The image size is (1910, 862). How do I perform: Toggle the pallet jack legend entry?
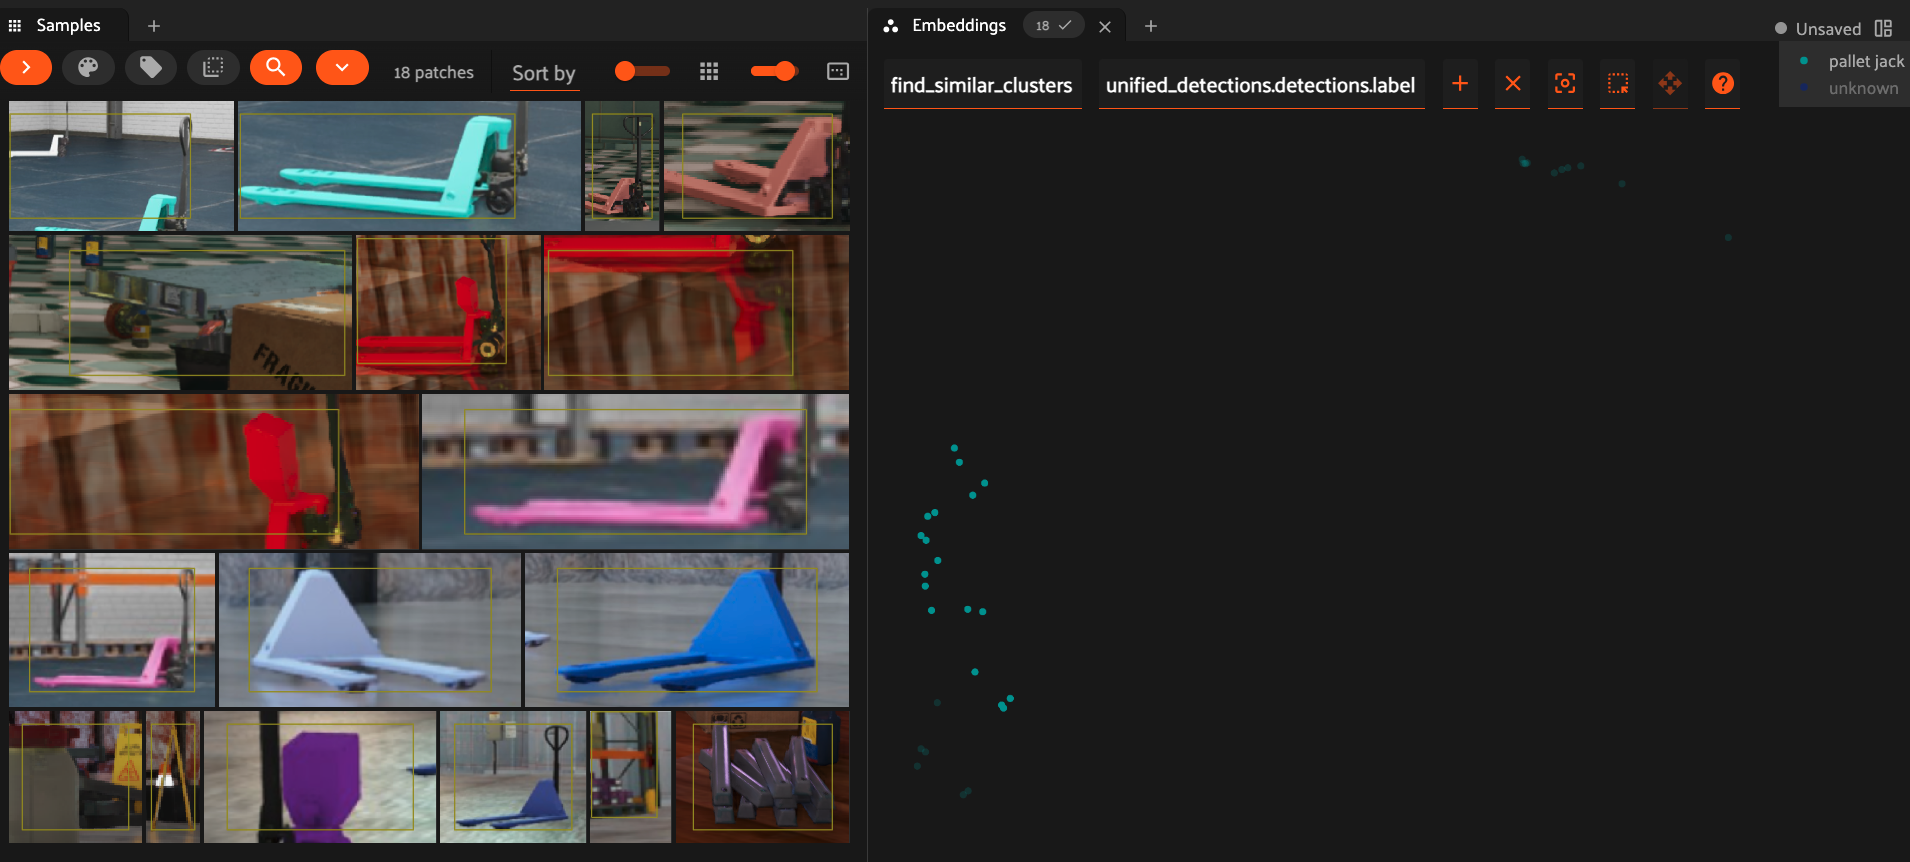1865,61
